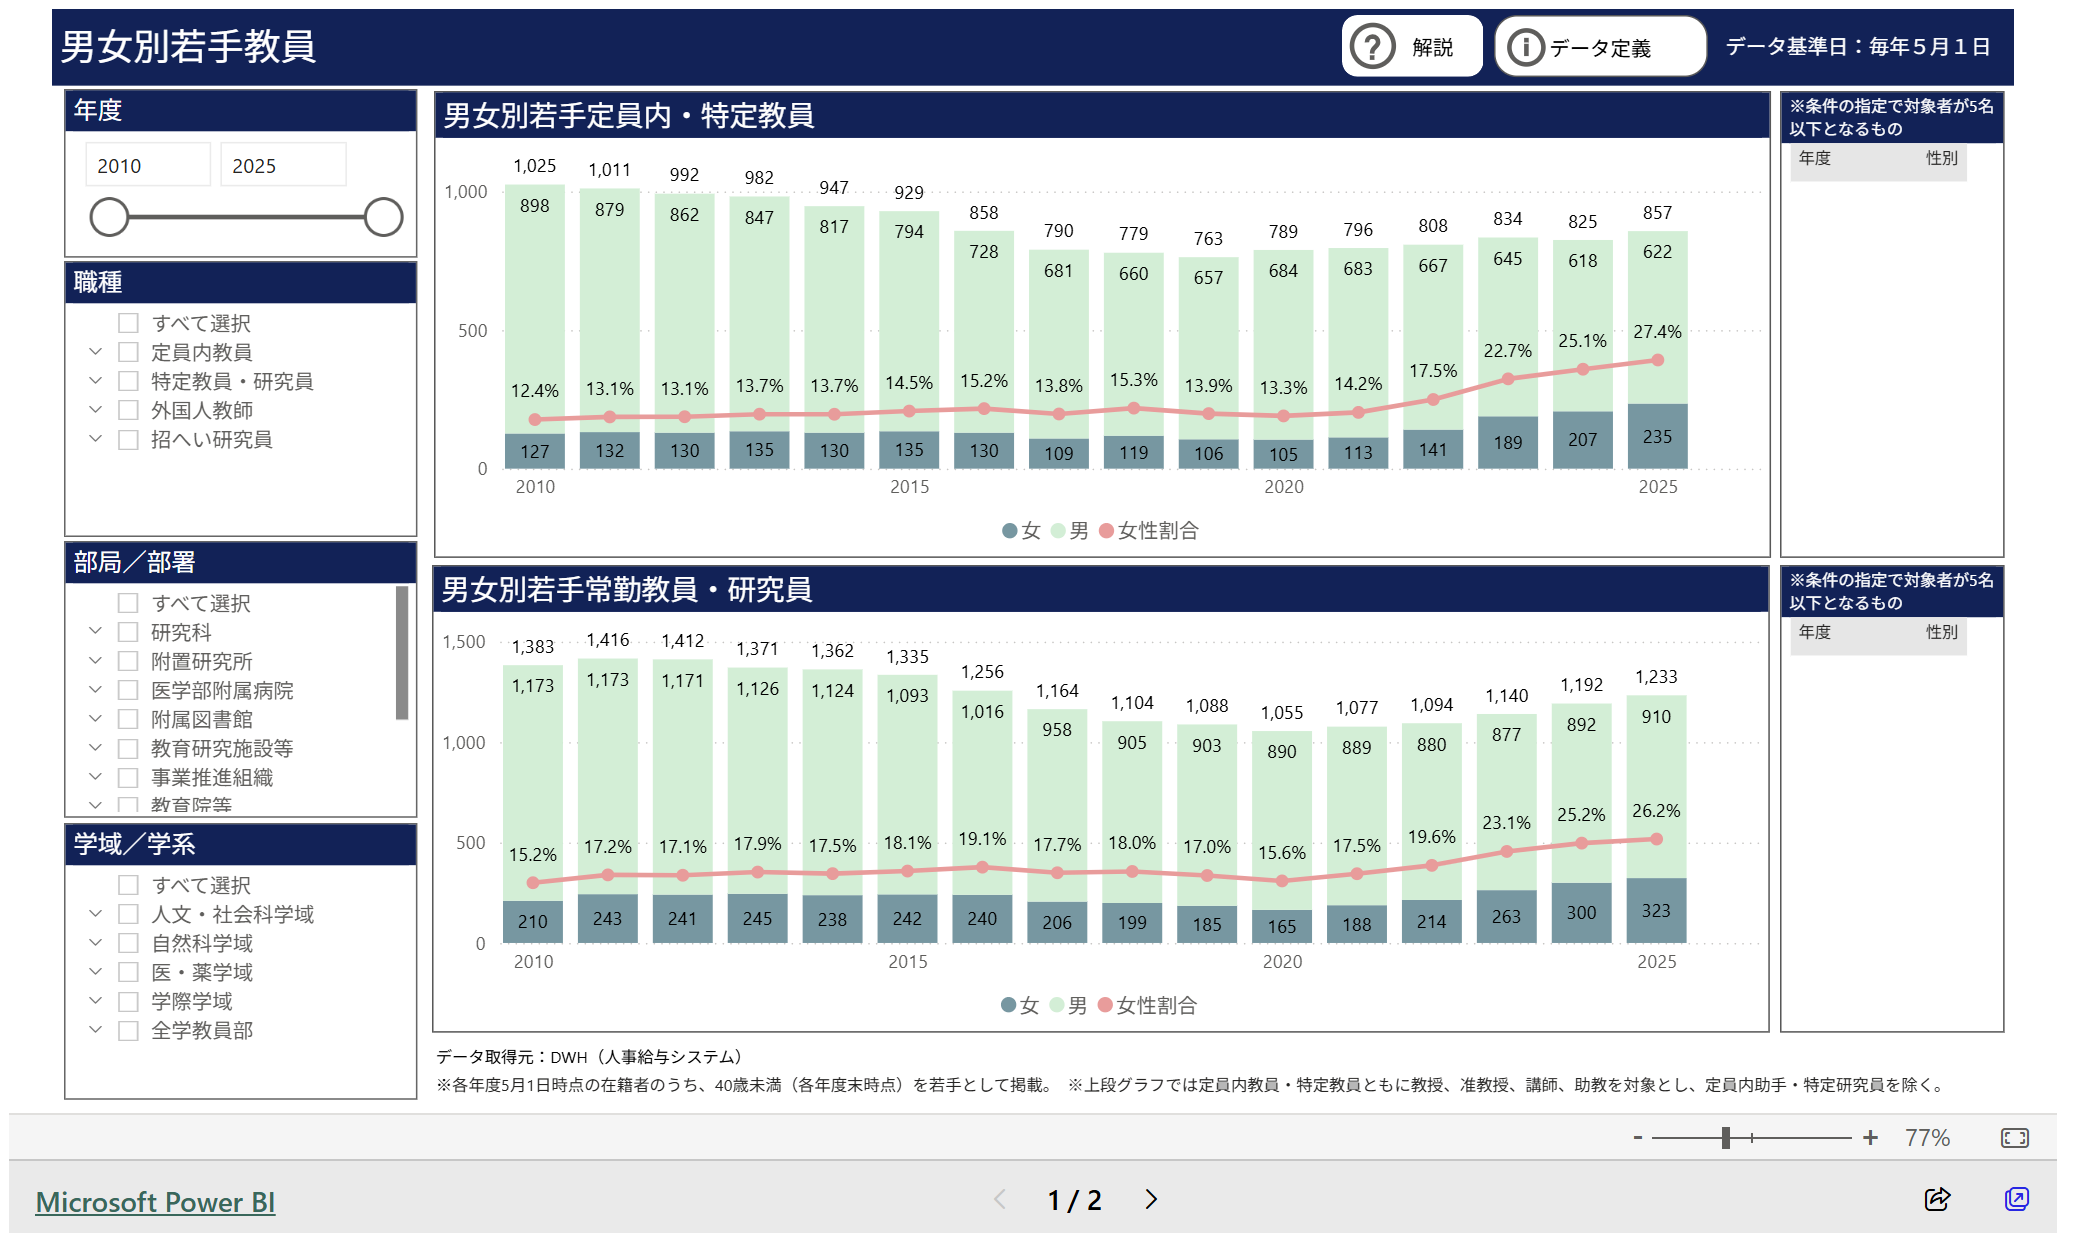Click the 性別 column header in the upper table
The width and height of the screenshot is (2075, 1236).
tap(1941, 158)
